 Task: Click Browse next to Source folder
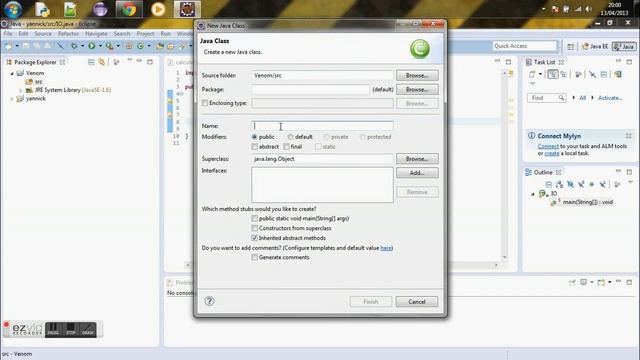point(417,76)
